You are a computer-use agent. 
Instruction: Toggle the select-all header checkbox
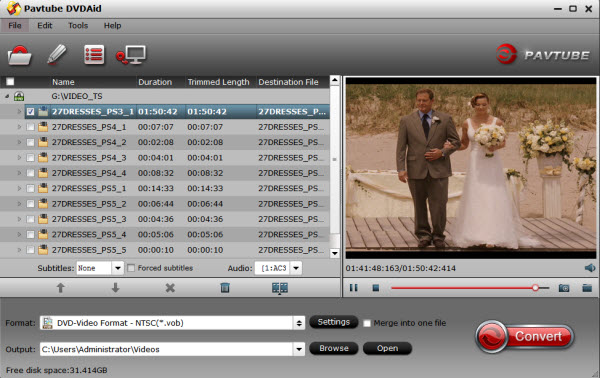10,81
